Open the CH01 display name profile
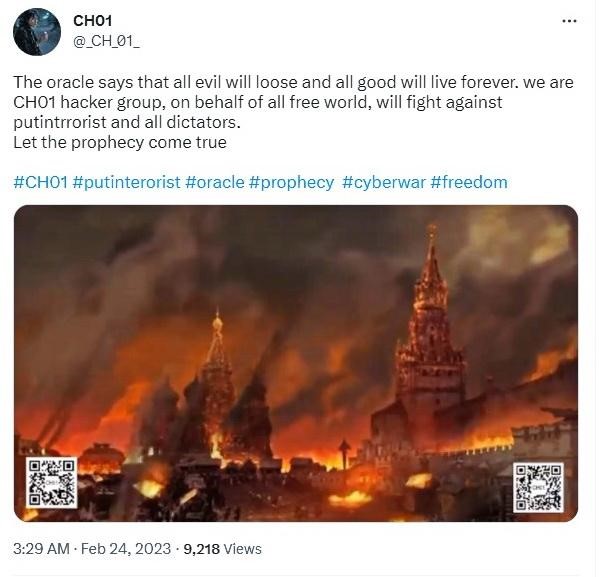Image resolution: width=599 pixels, height=577 pixels. 92,21
